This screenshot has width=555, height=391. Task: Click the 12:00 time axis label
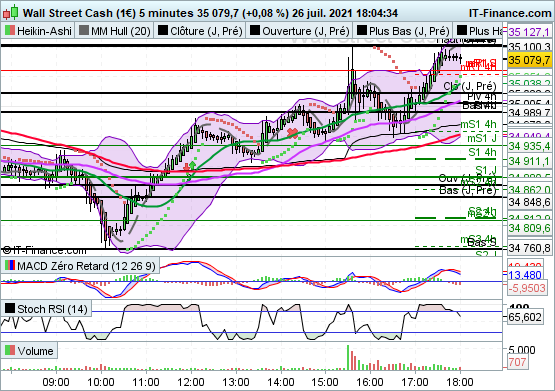point(191,383)
